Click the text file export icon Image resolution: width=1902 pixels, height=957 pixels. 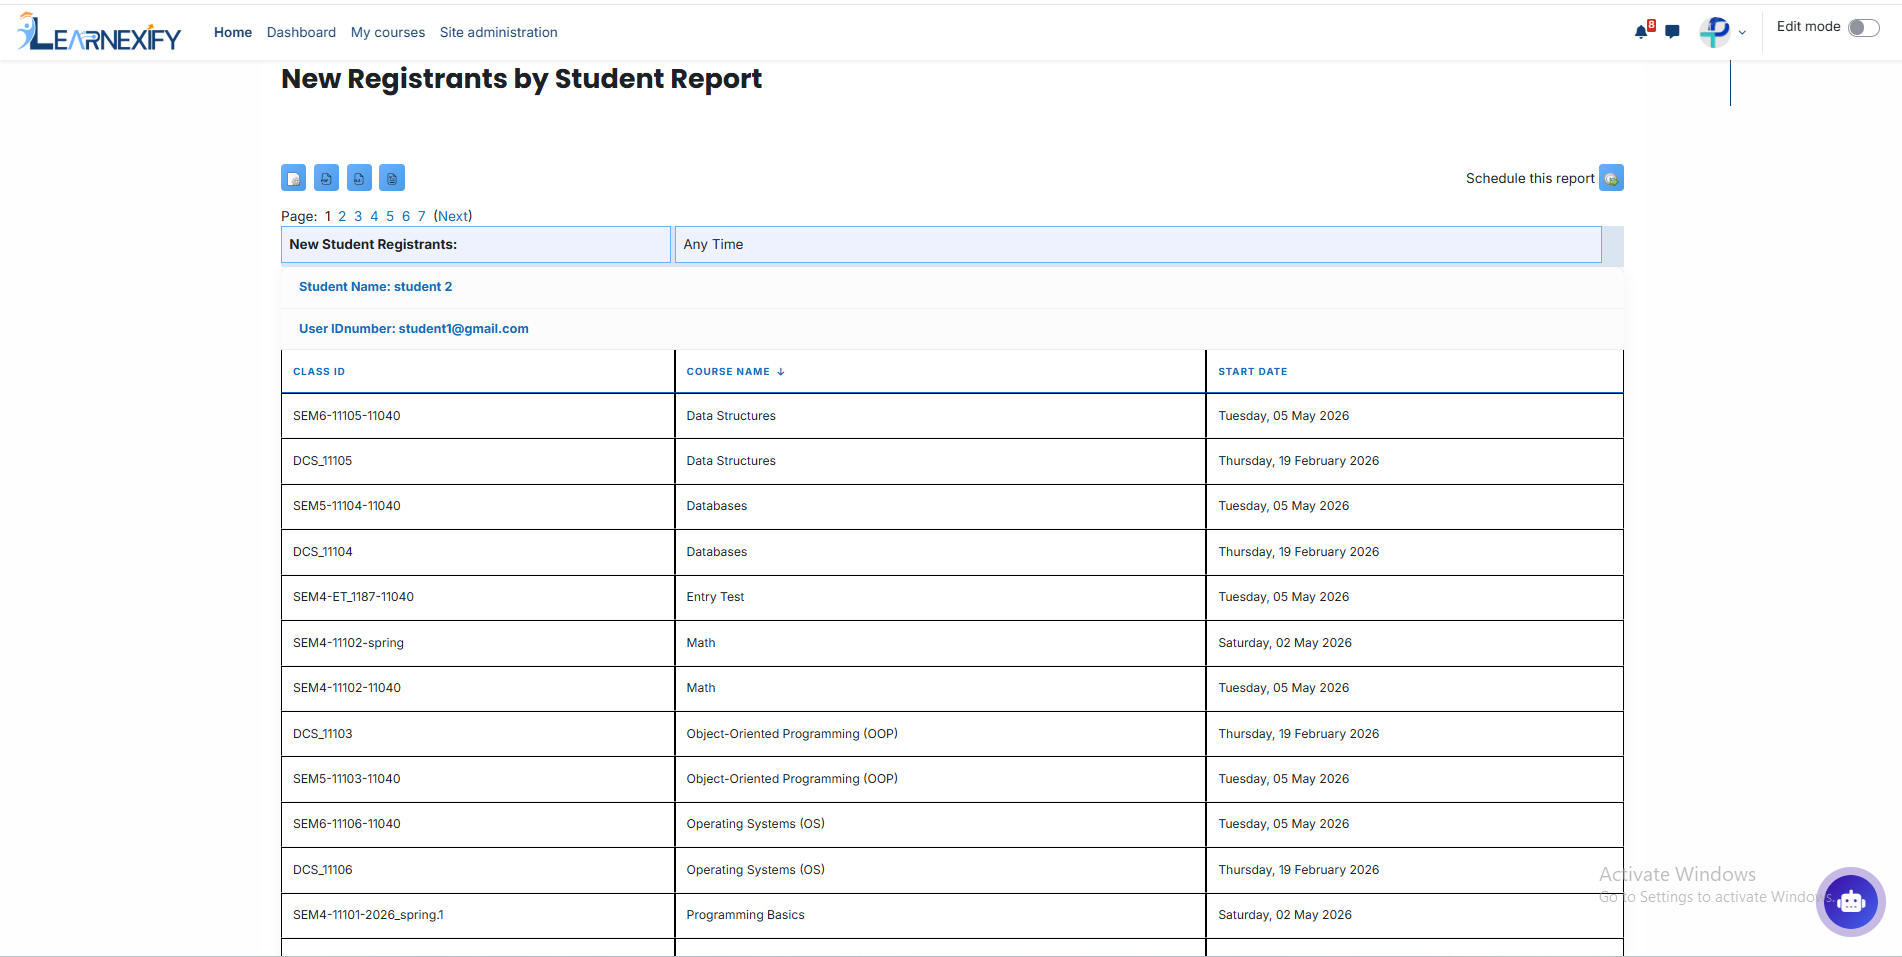pyautogui.click(x=392, y=178)
